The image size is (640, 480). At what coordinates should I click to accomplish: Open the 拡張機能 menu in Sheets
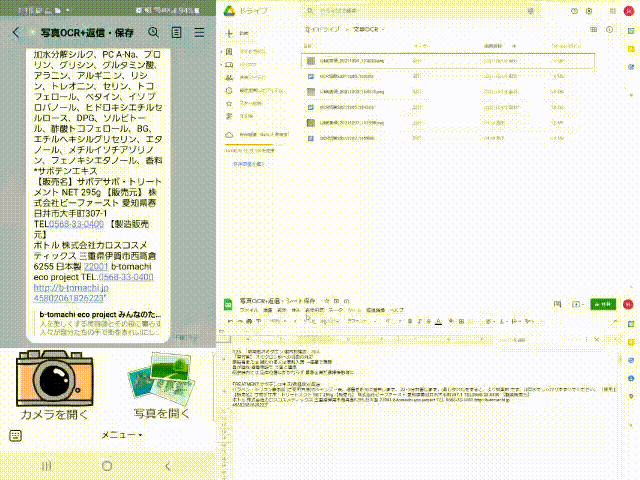tap(376, 310)
